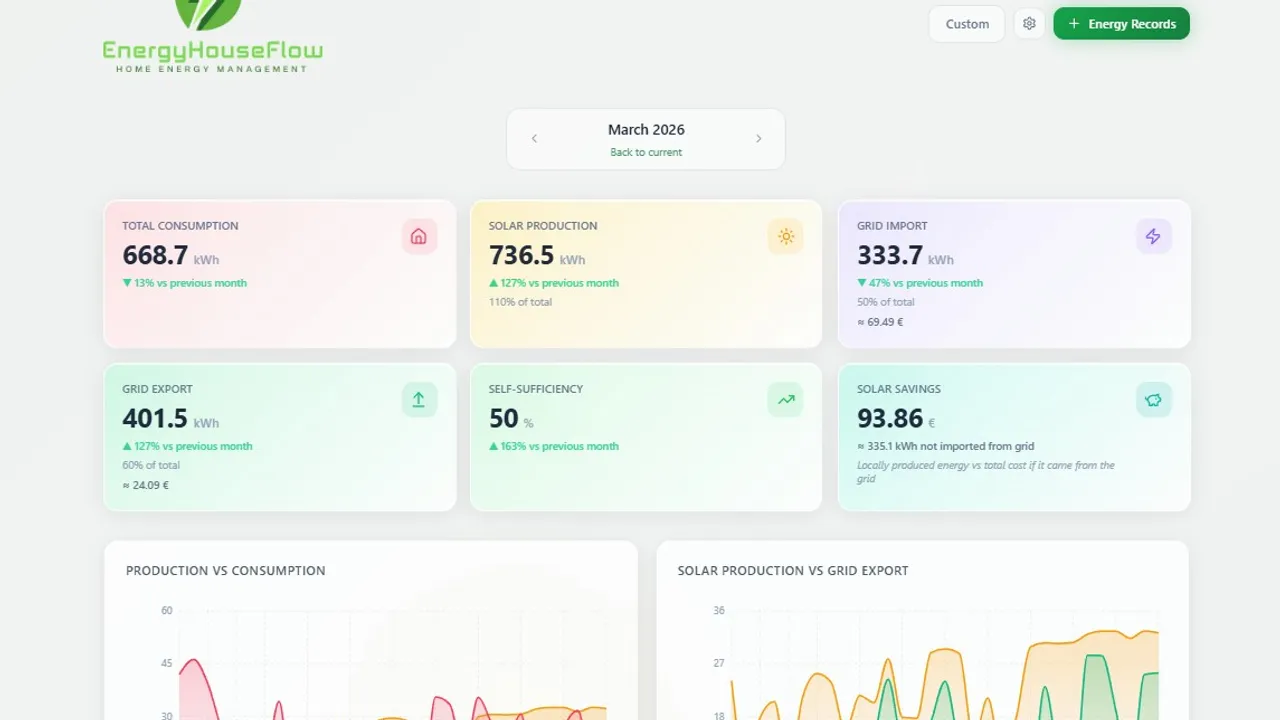Select the Custom period button
Screen dimensions: 1280x720
pos(967,24)
